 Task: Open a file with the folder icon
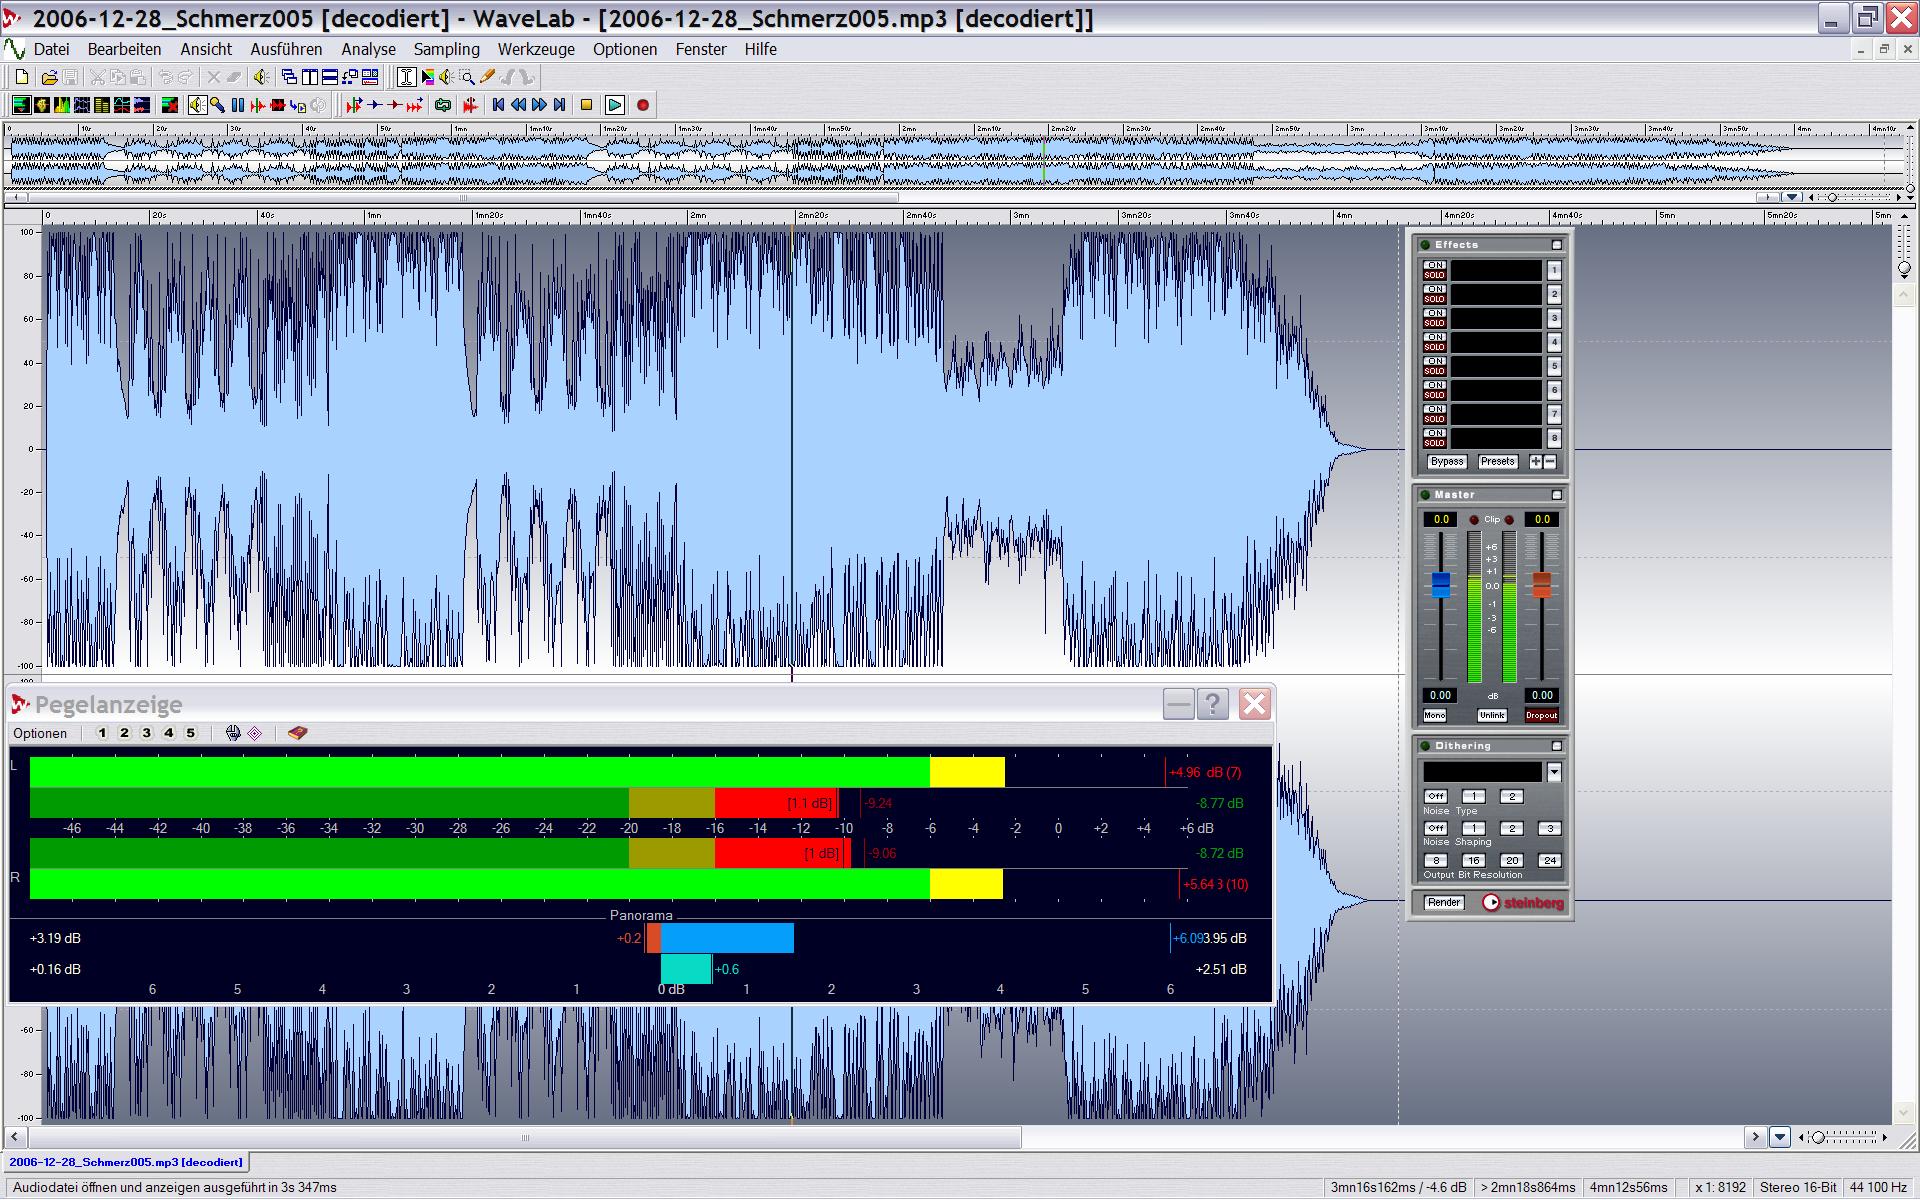pos(49,77)
